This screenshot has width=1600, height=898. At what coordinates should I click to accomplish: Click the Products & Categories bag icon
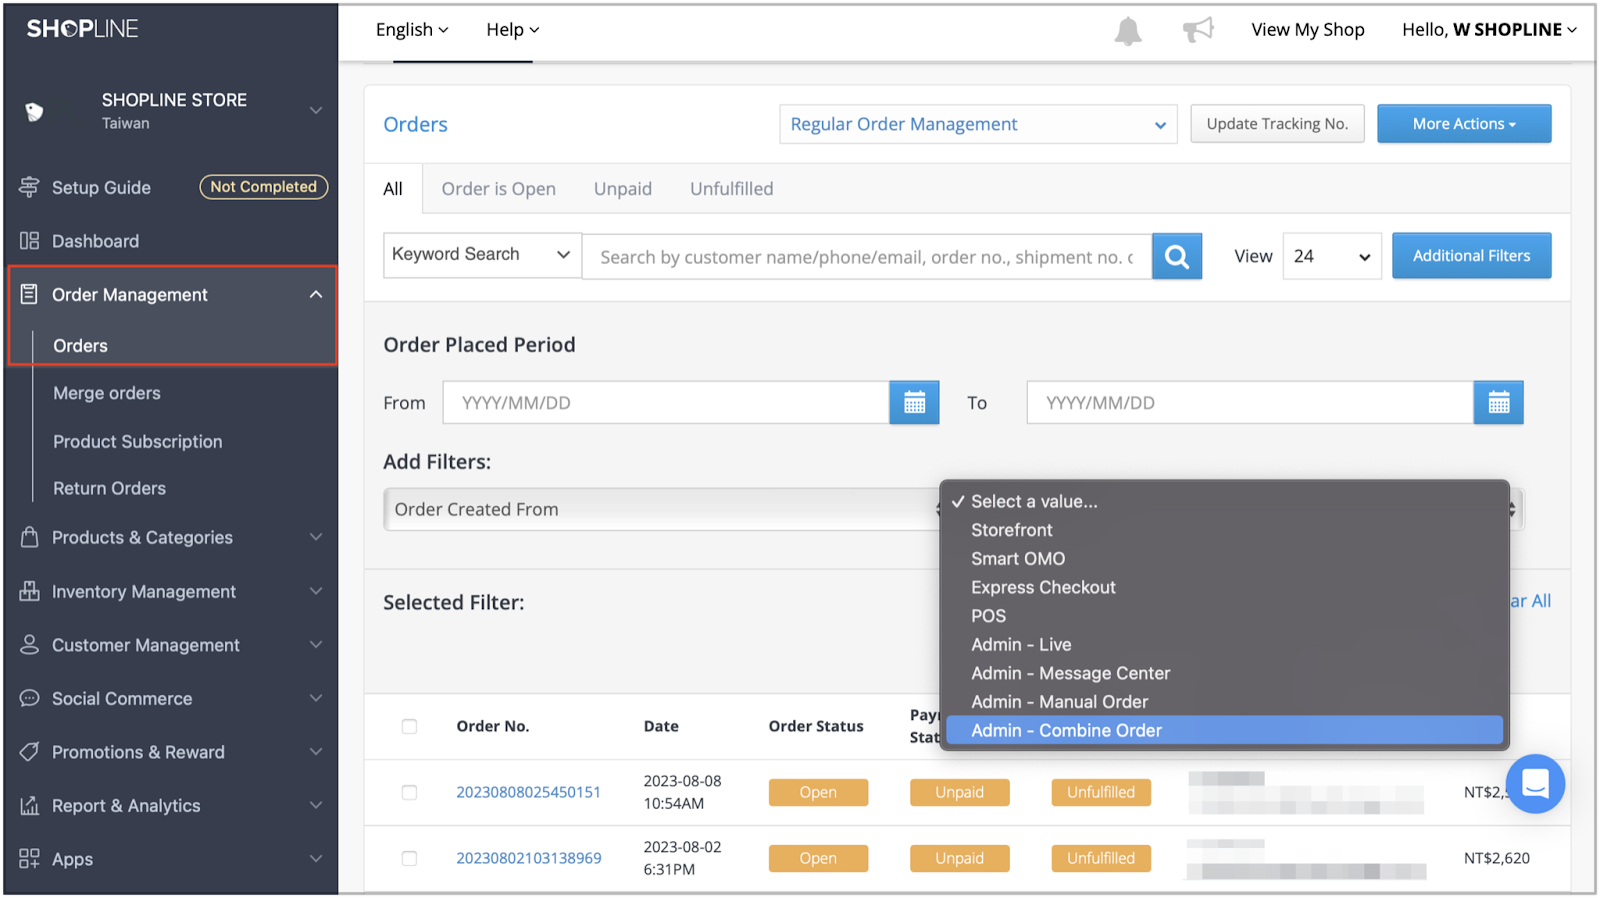click(29, 537)
